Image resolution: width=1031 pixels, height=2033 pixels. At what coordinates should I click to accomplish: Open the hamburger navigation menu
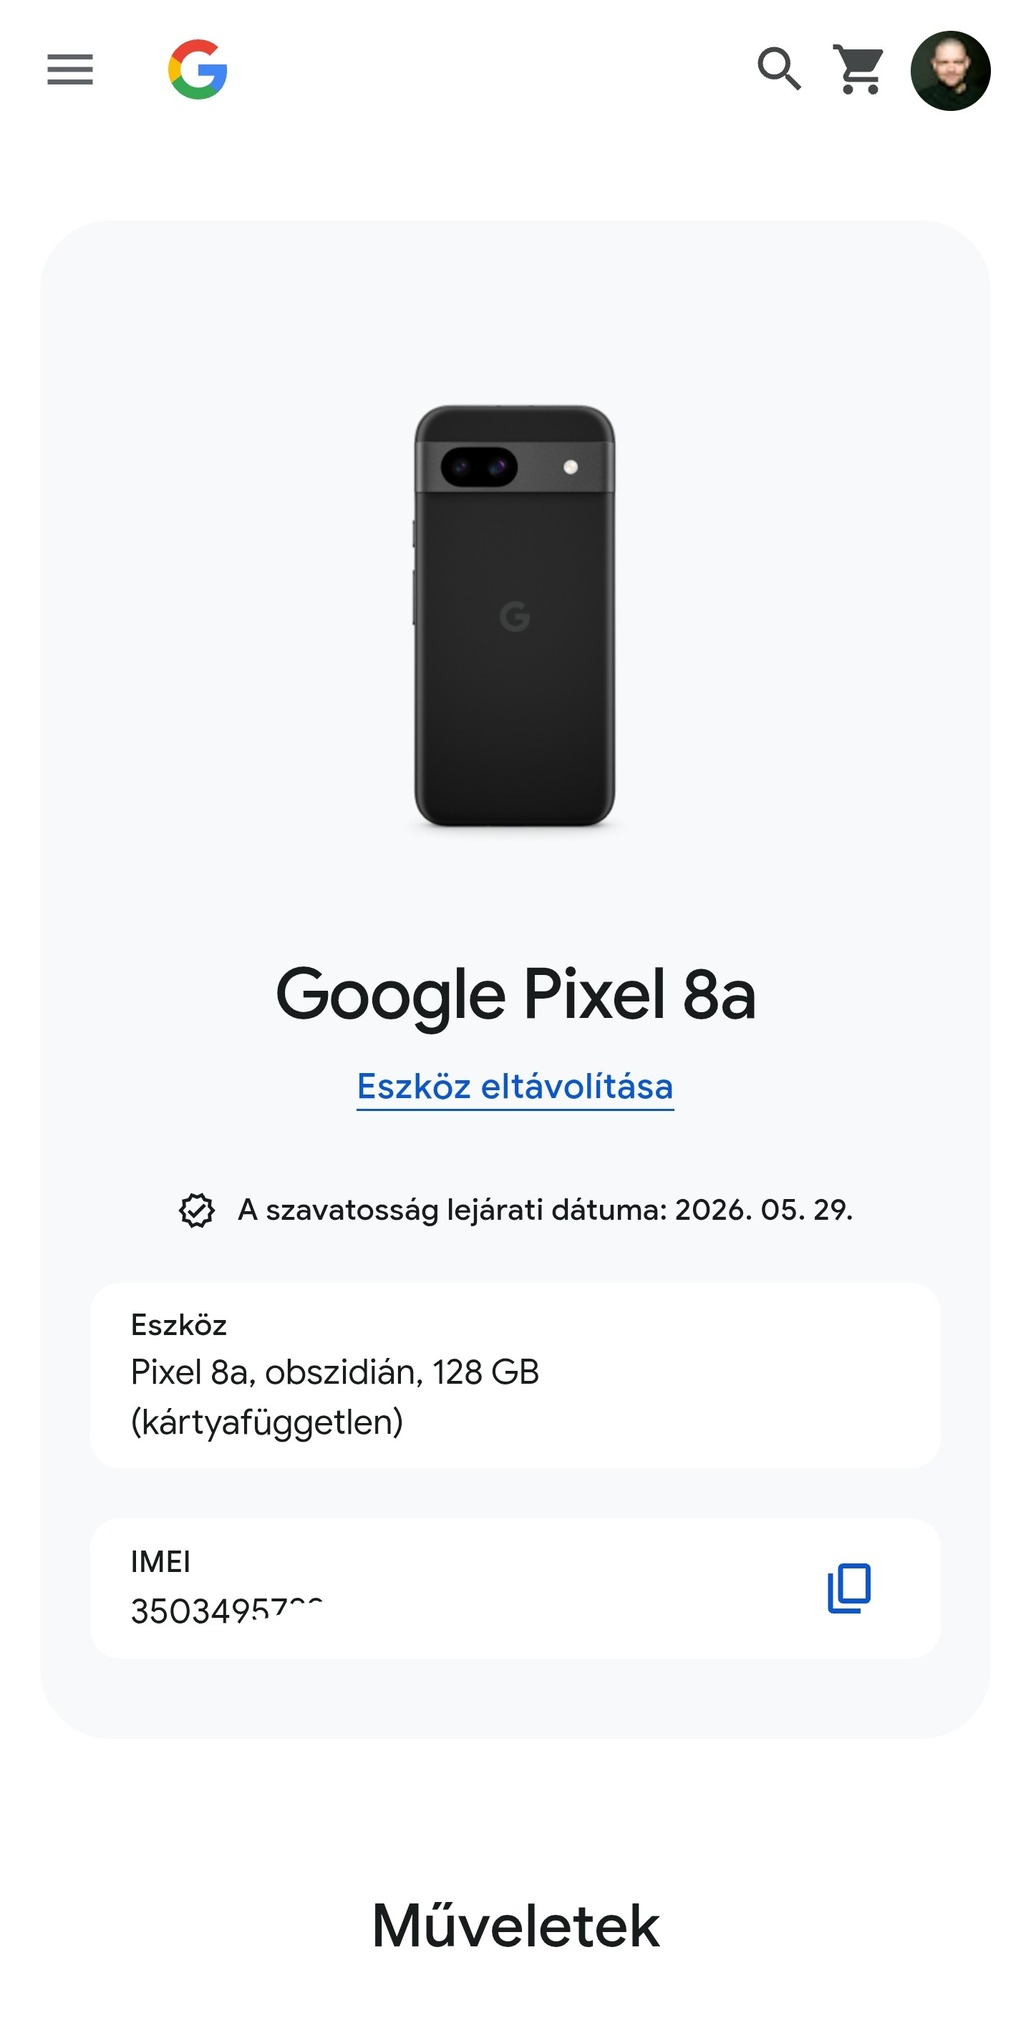coord(70,70)
